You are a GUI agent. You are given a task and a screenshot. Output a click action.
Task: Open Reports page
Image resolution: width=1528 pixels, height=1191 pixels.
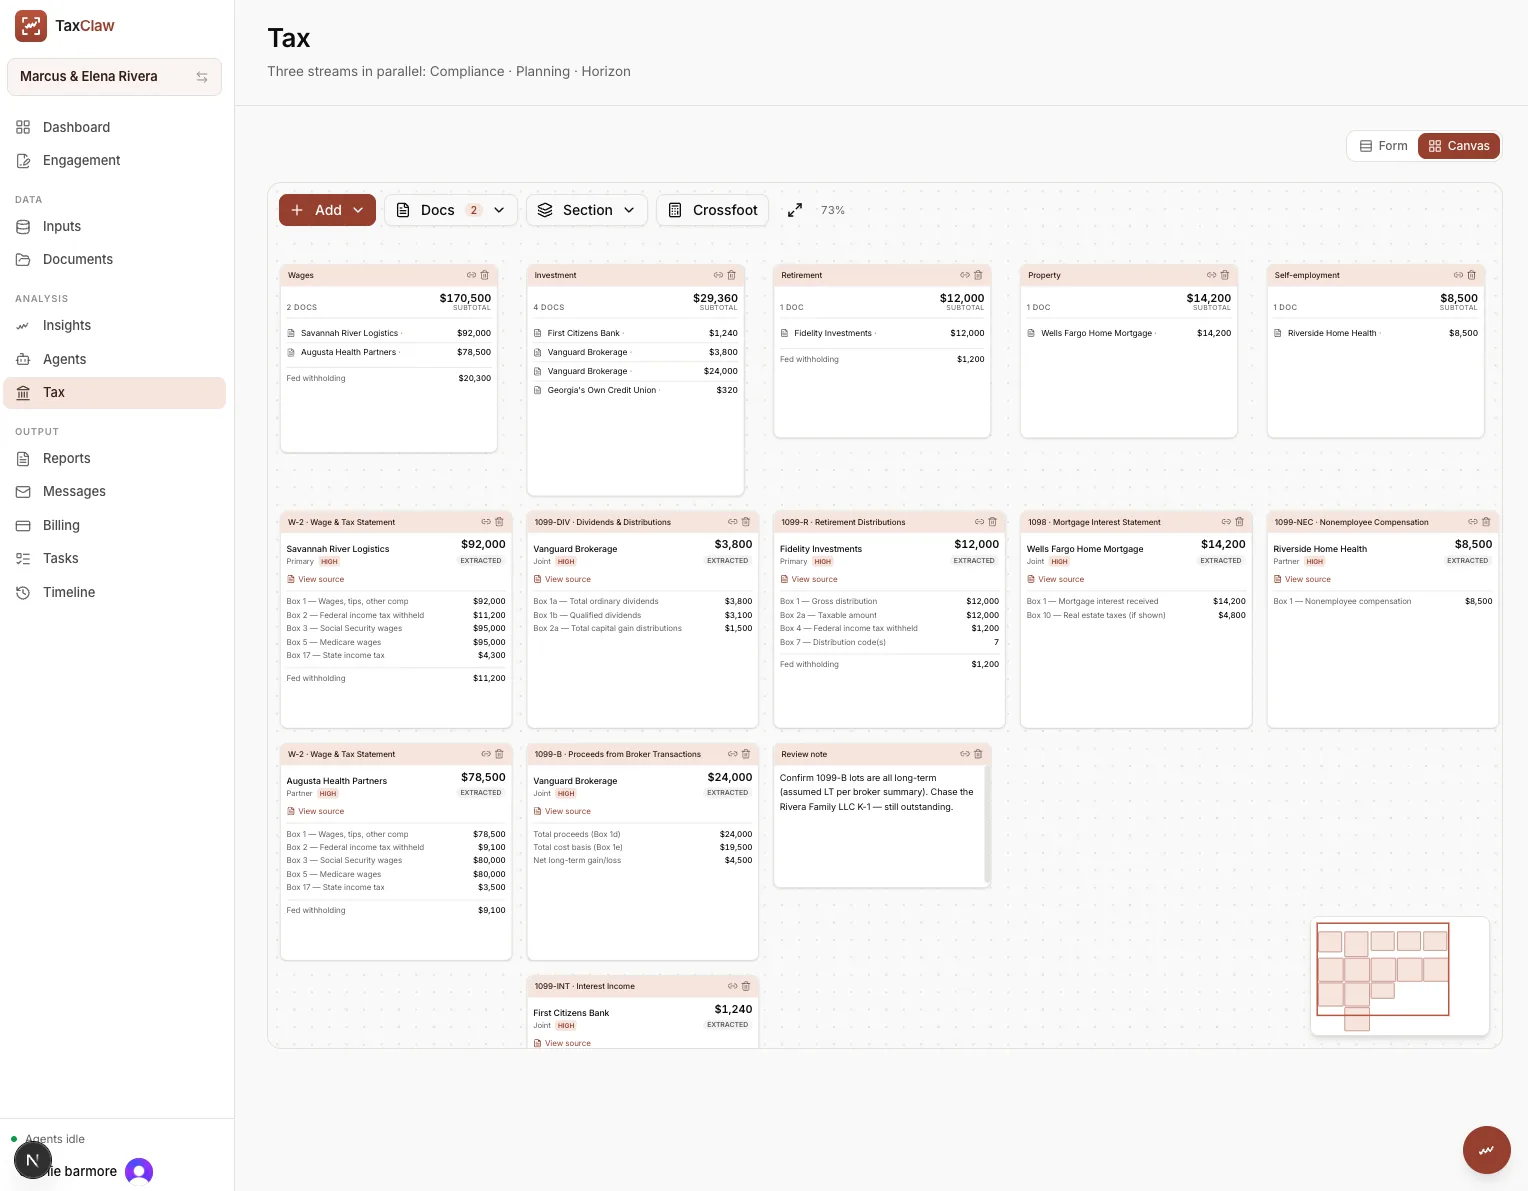114,458
